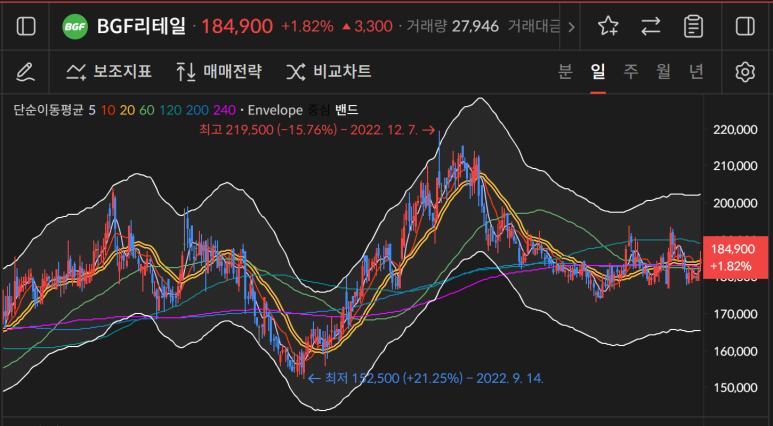Toggle the 200-day moving average line

[x=196, y=110]
